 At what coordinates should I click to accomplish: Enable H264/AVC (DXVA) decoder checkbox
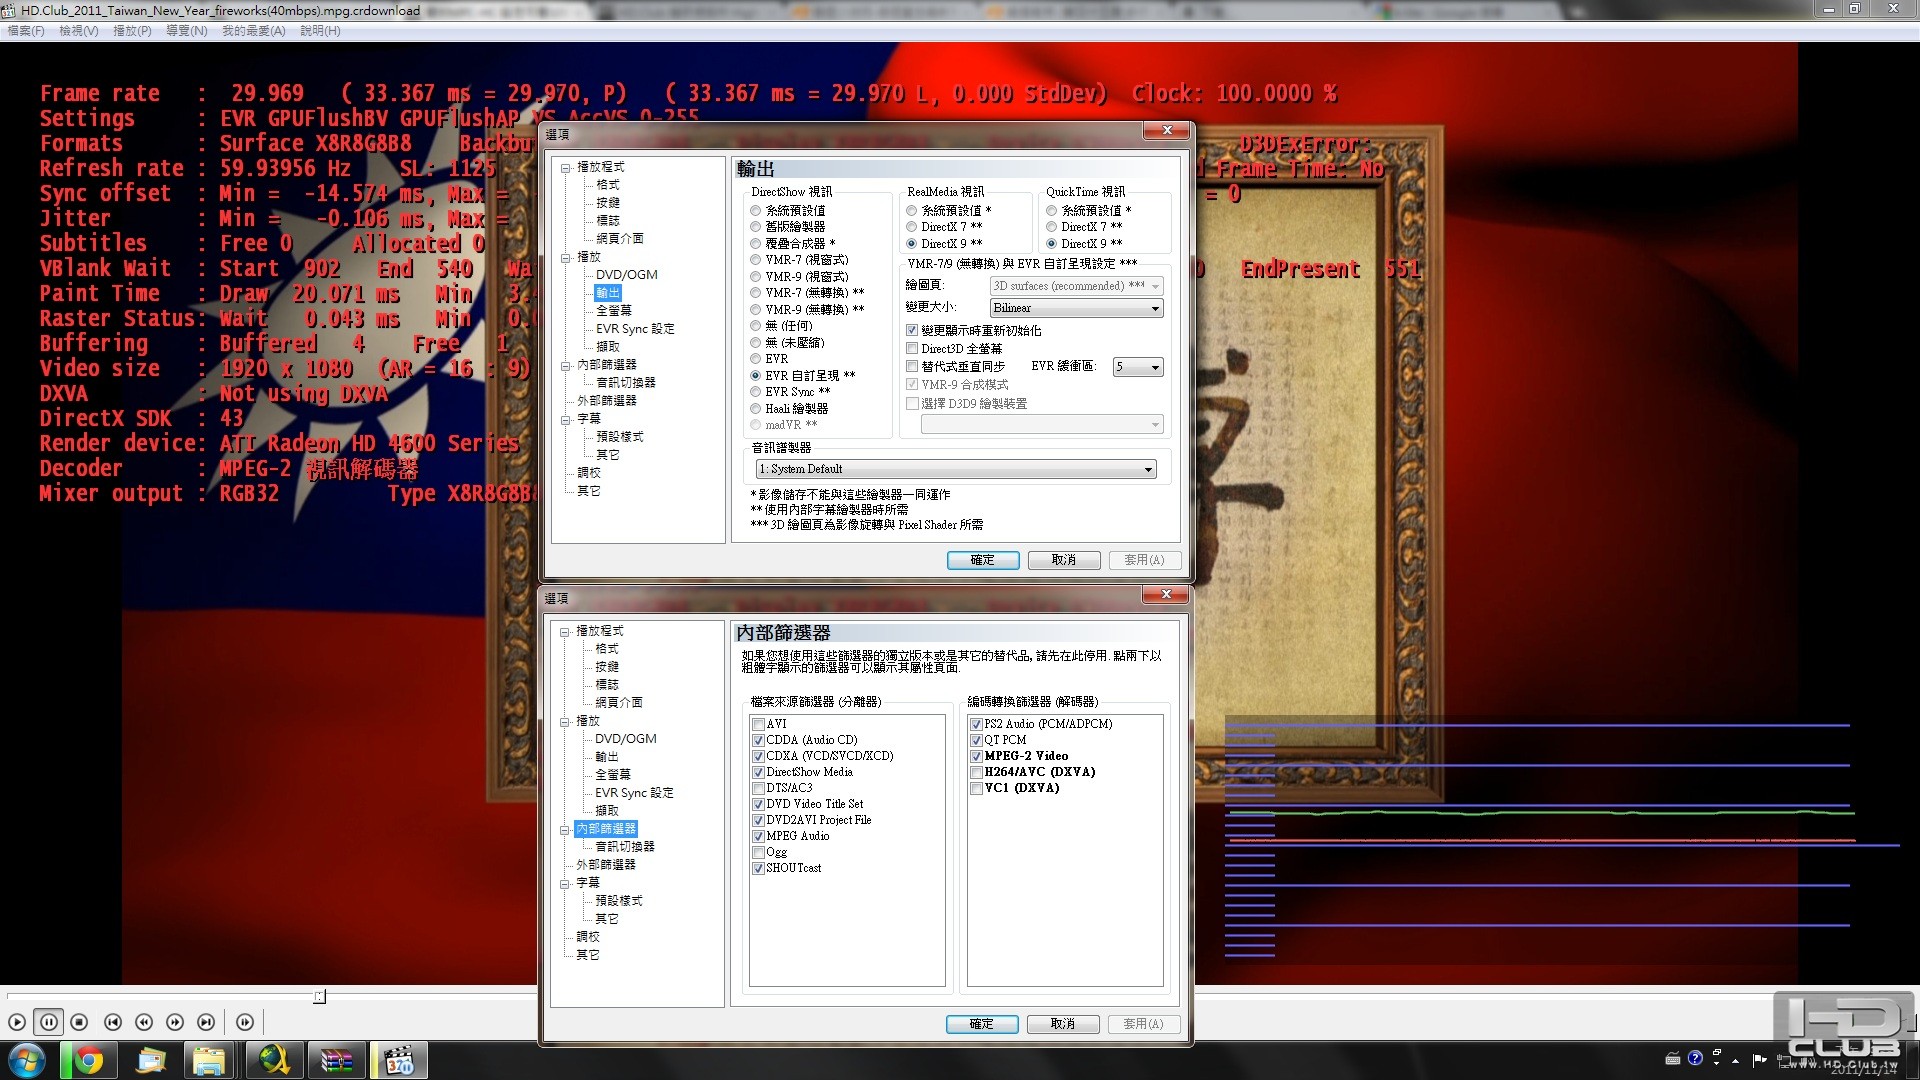point(977,772)
